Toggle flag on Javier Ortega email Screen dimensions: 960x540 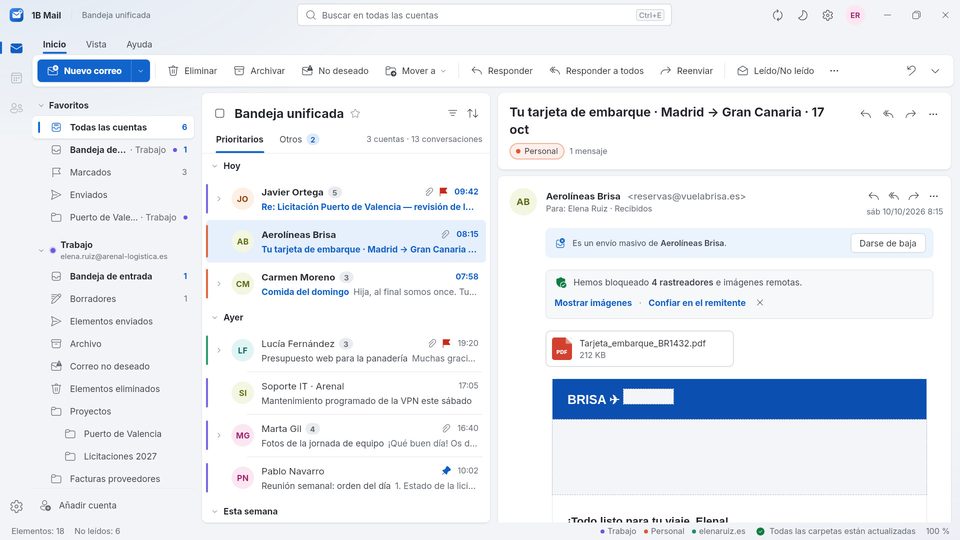point(444,192)
